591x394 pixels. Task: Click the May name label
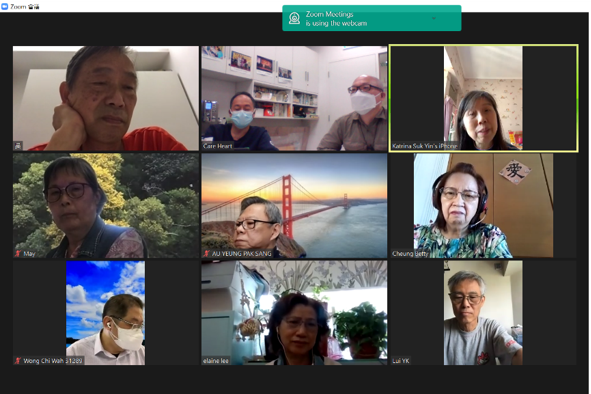[29, 254]
